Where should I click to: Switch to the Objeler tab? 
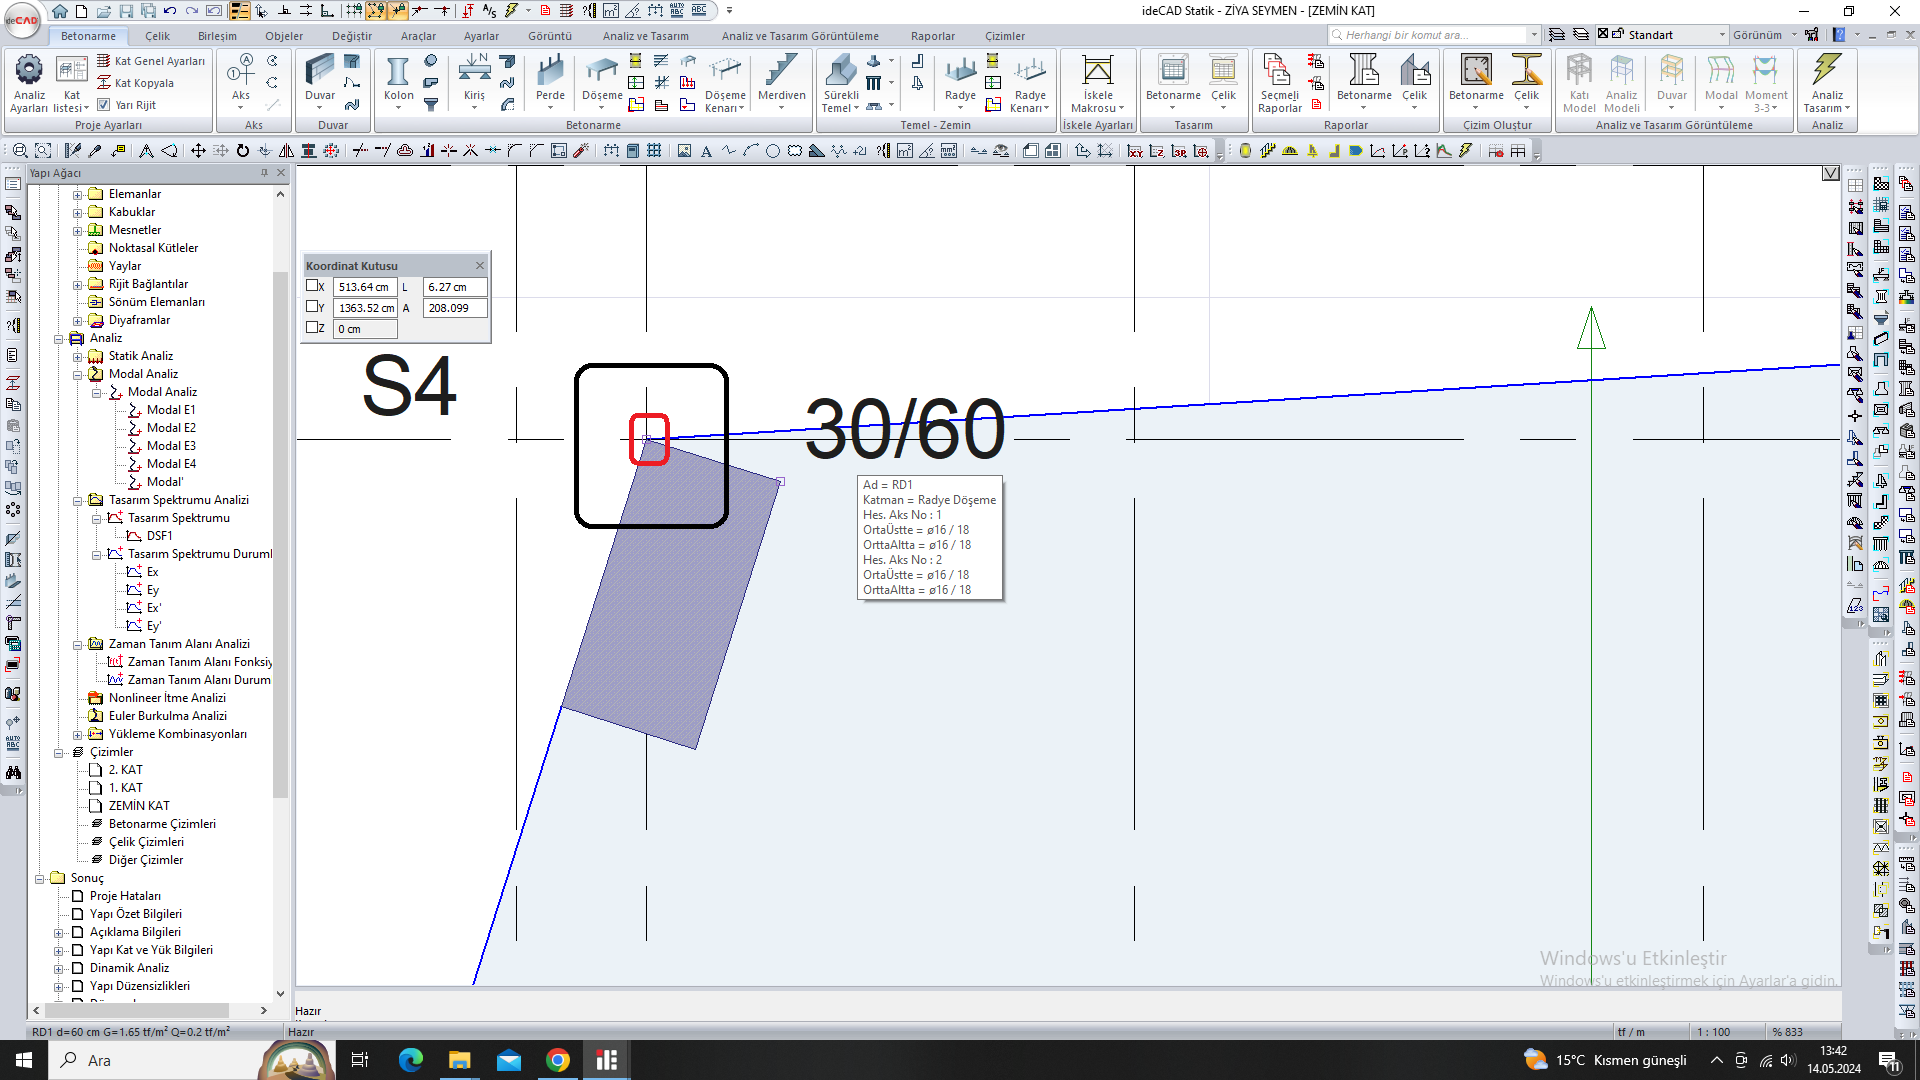click(284, 36)
